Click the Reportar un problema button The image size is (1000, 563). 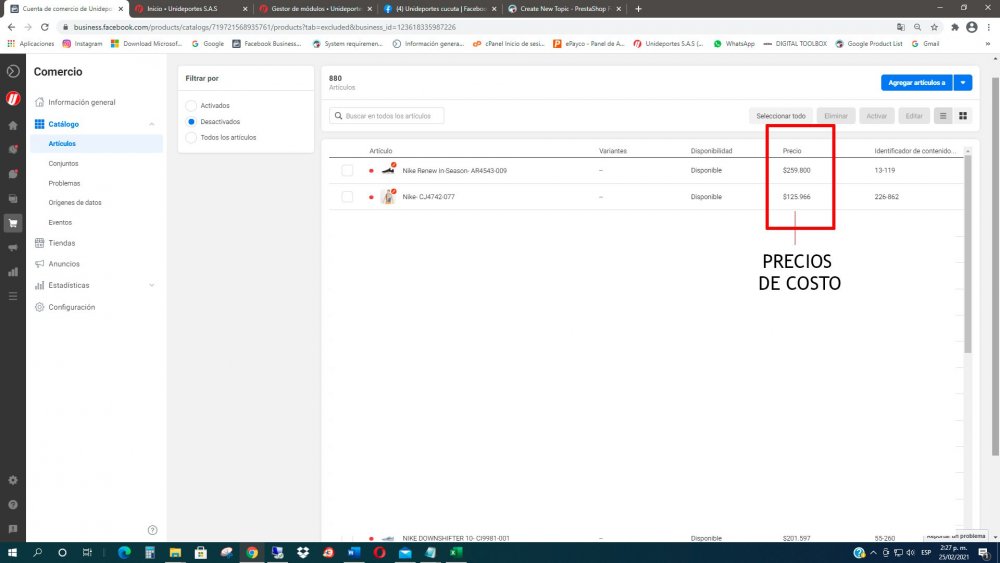coord(955,536)
